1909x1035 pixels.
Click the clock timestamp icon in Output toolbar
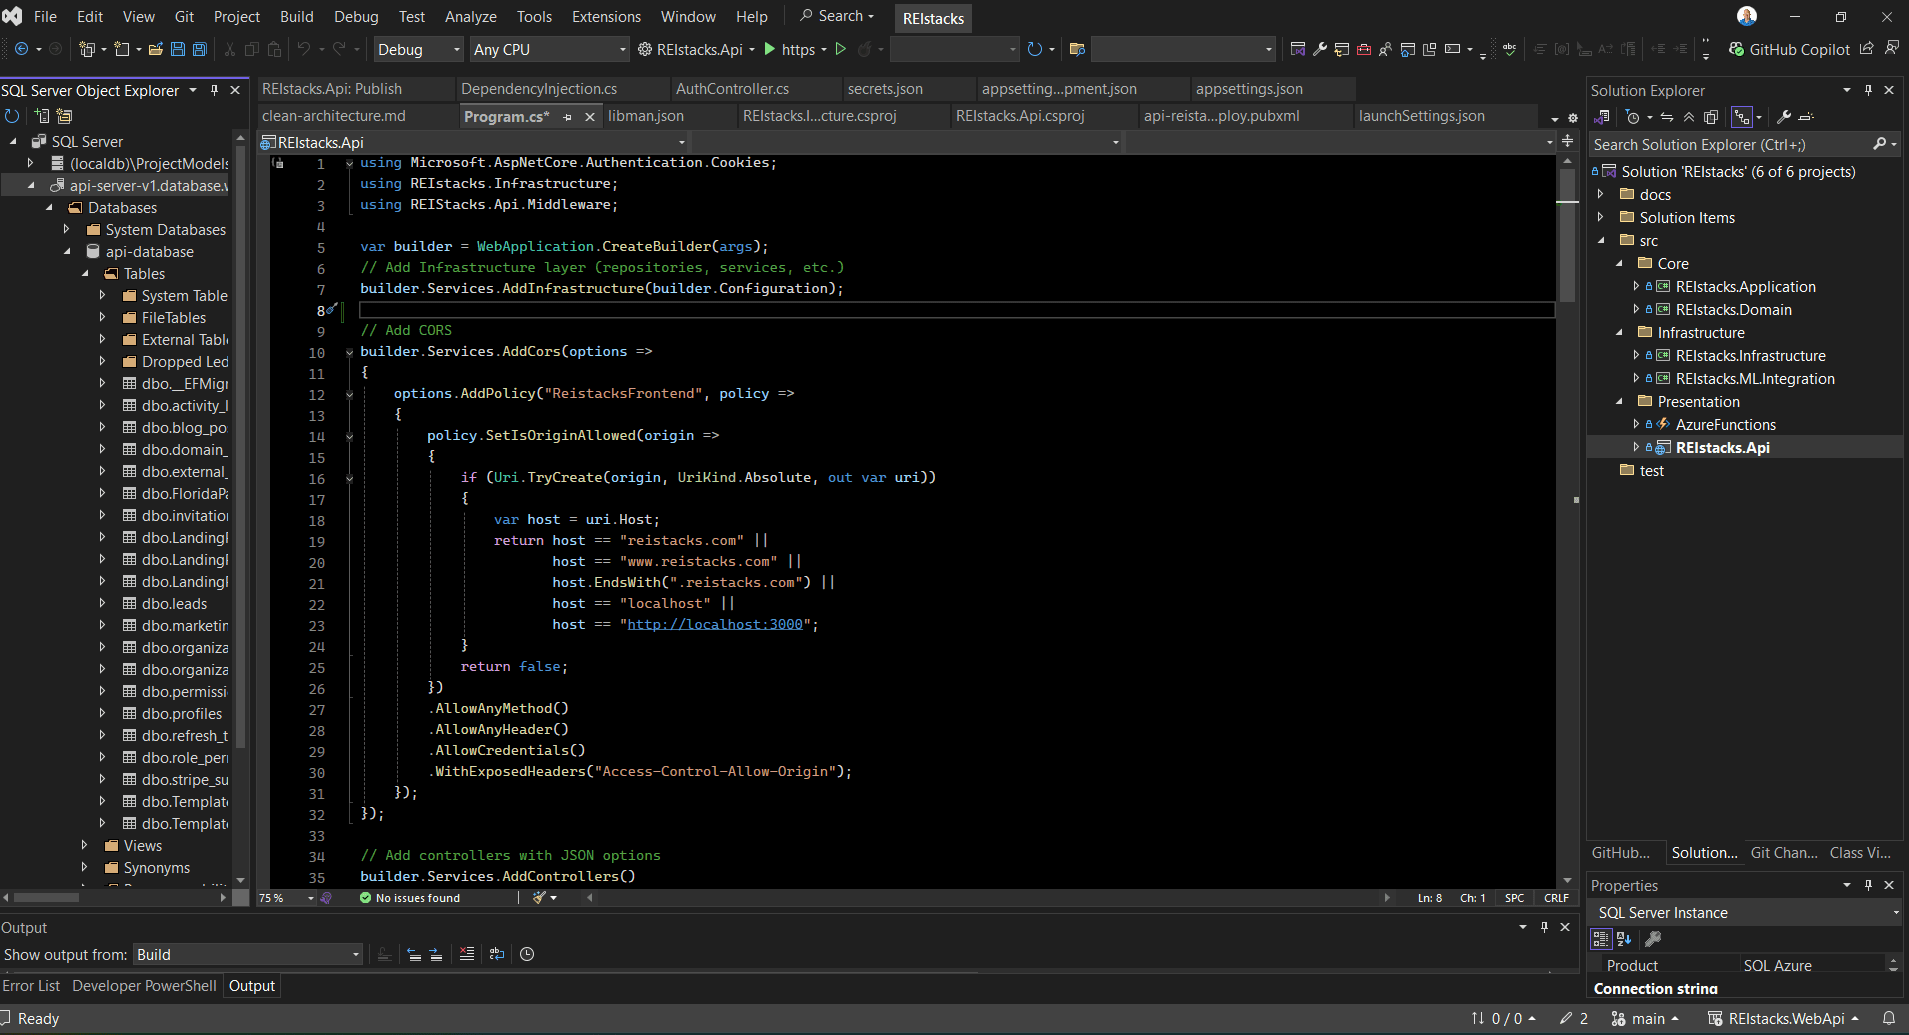(x=527, y=954)
